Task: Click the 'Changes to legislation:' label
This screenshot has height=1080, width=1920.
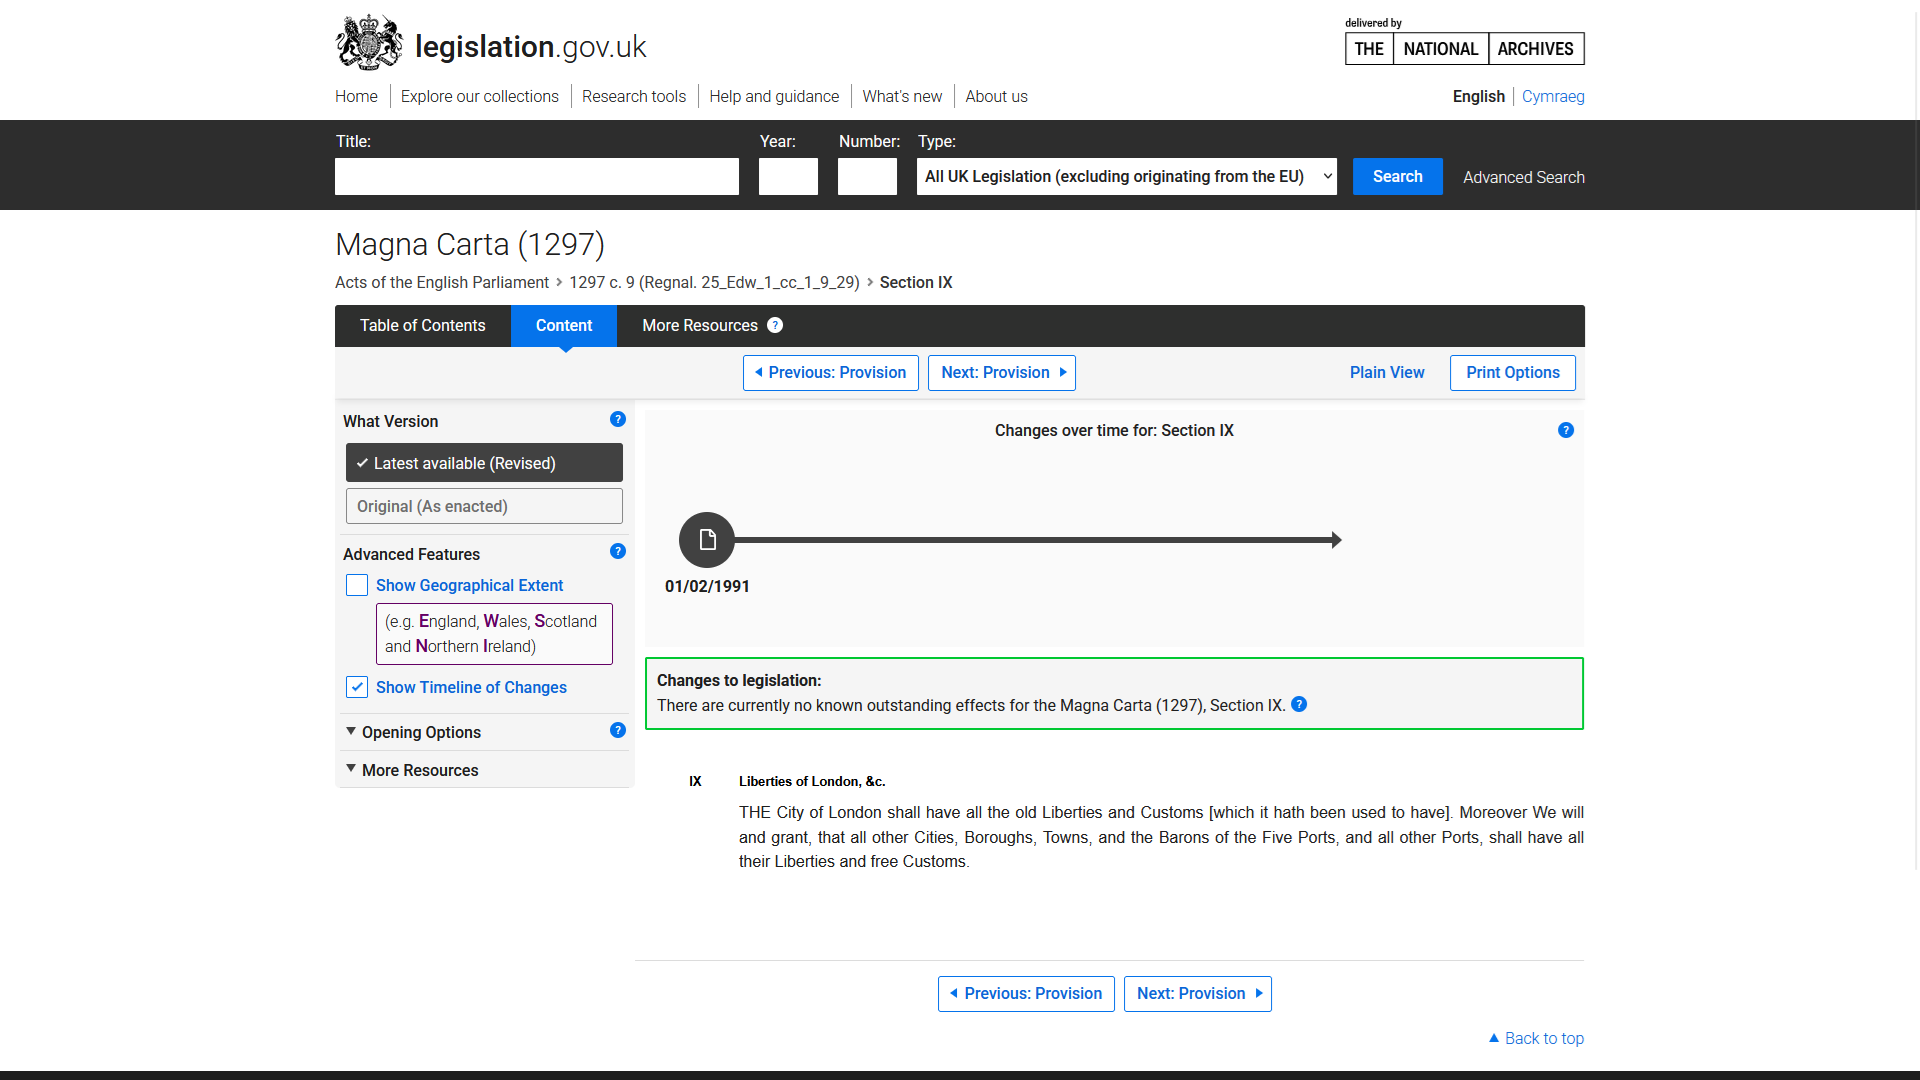Action: coord(739,680)
